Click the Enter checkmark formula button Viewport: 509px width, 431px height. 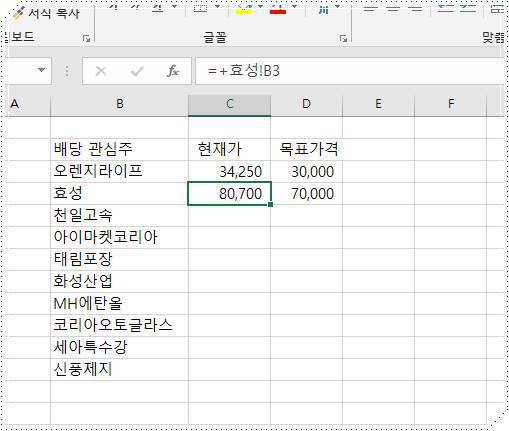pyautogui.click(x=137, y=71)
